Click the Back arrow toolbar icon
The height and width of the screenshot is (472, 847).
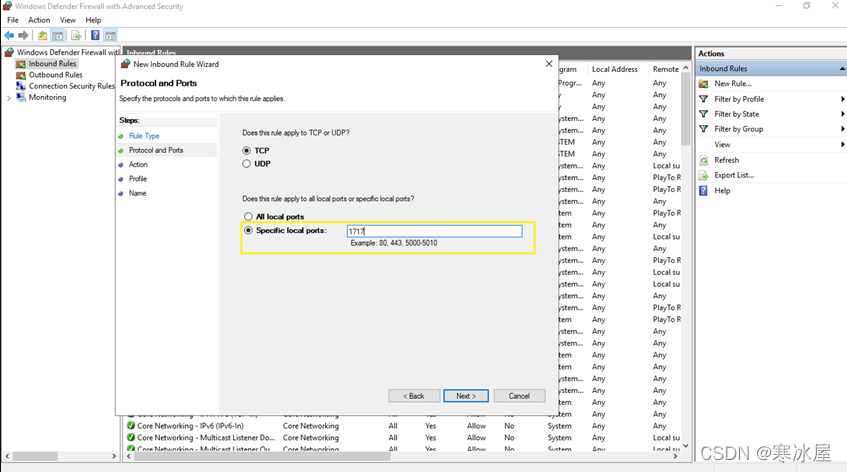click(9, 35)
